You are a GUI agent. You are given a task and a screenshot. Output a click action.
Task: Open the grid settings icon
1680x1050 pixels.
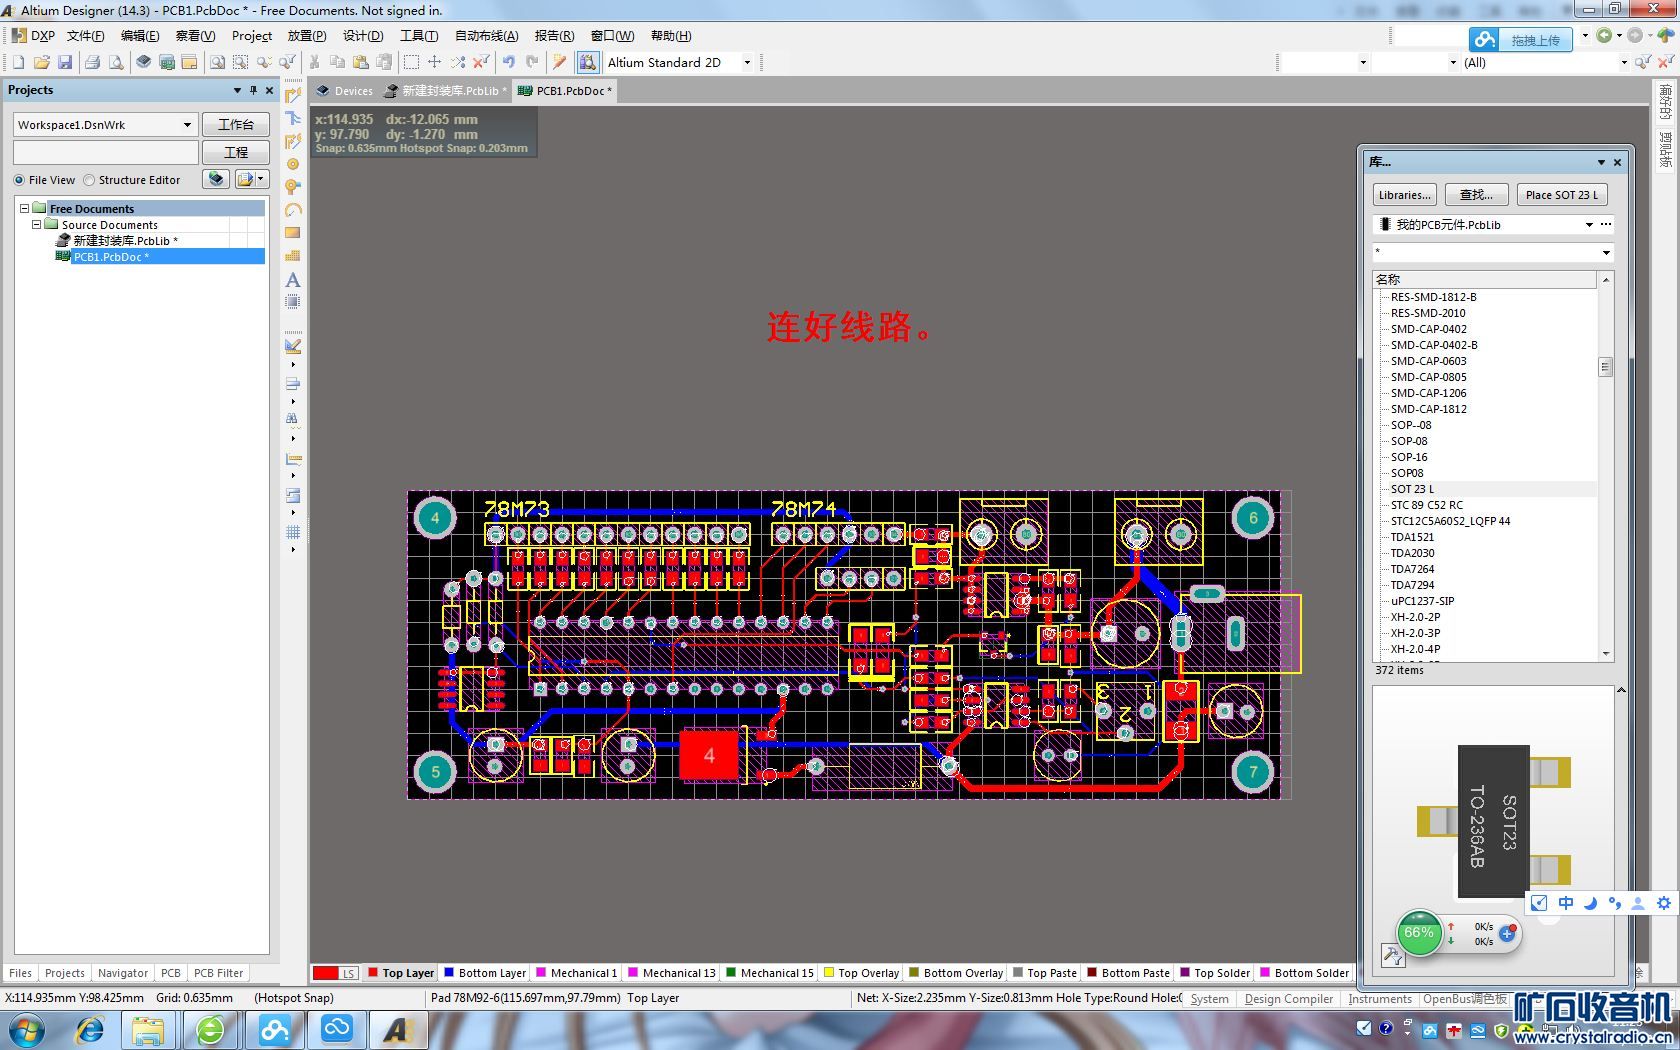(293, 532)
